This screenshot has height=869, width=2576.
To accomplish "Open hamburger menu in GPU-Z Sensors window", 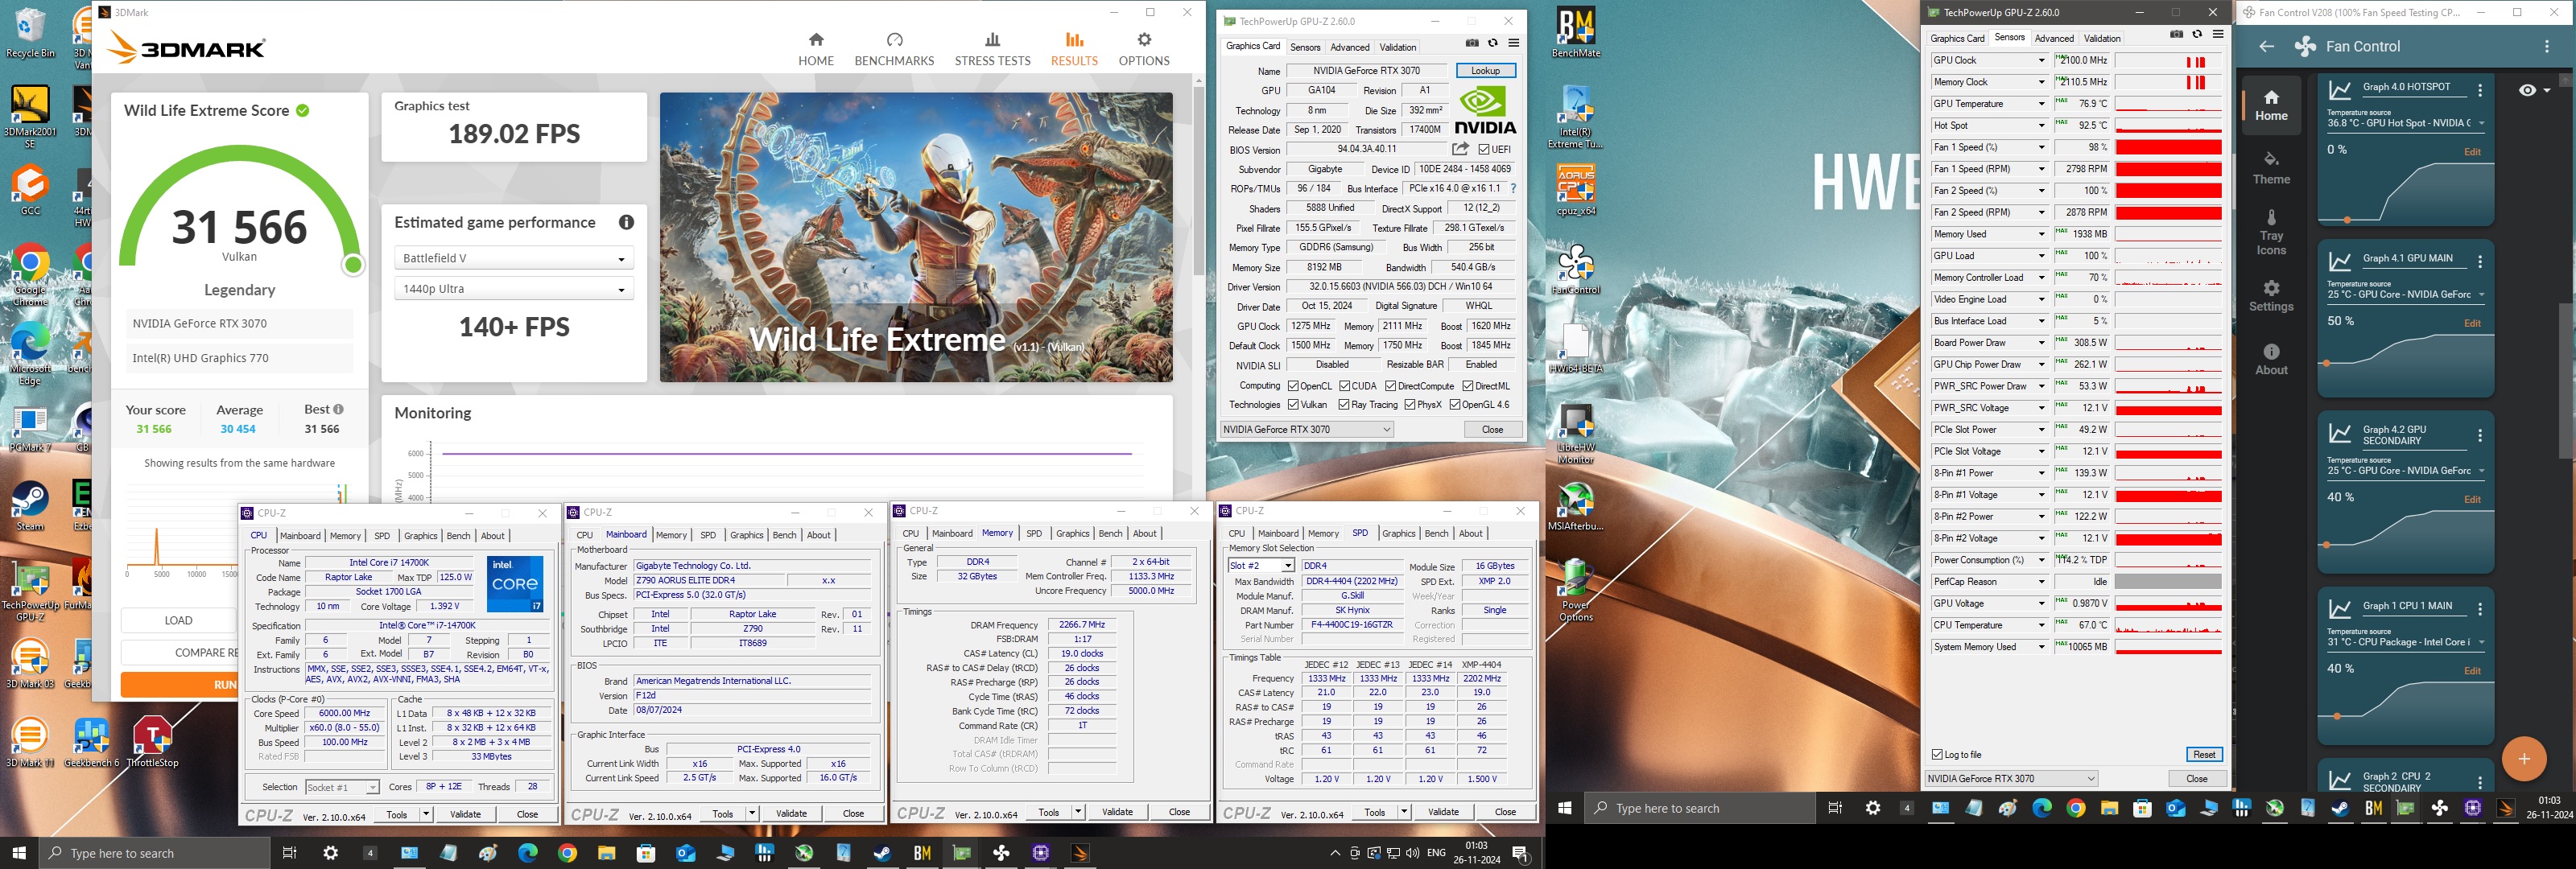I will coord(2218,35).
